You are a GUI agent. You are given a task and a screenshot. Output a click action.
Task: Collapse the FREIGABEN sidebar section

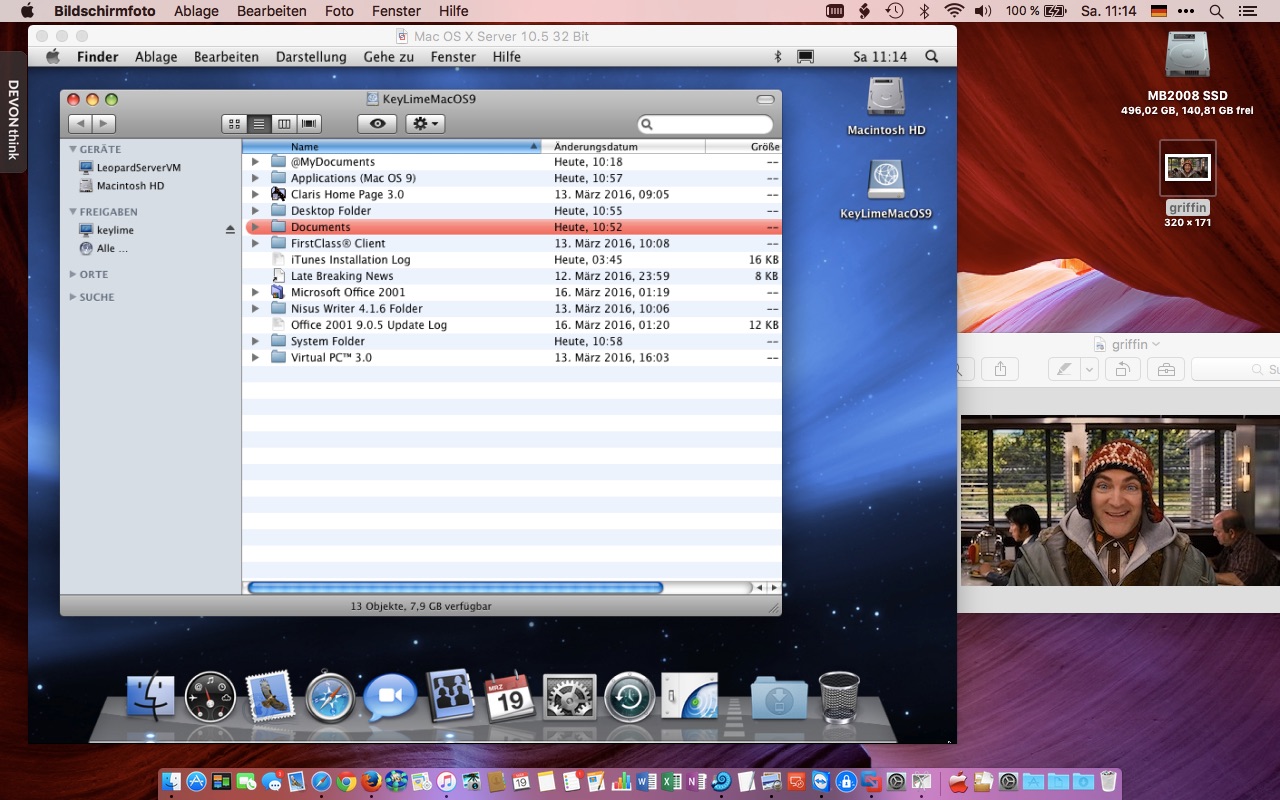73,212
